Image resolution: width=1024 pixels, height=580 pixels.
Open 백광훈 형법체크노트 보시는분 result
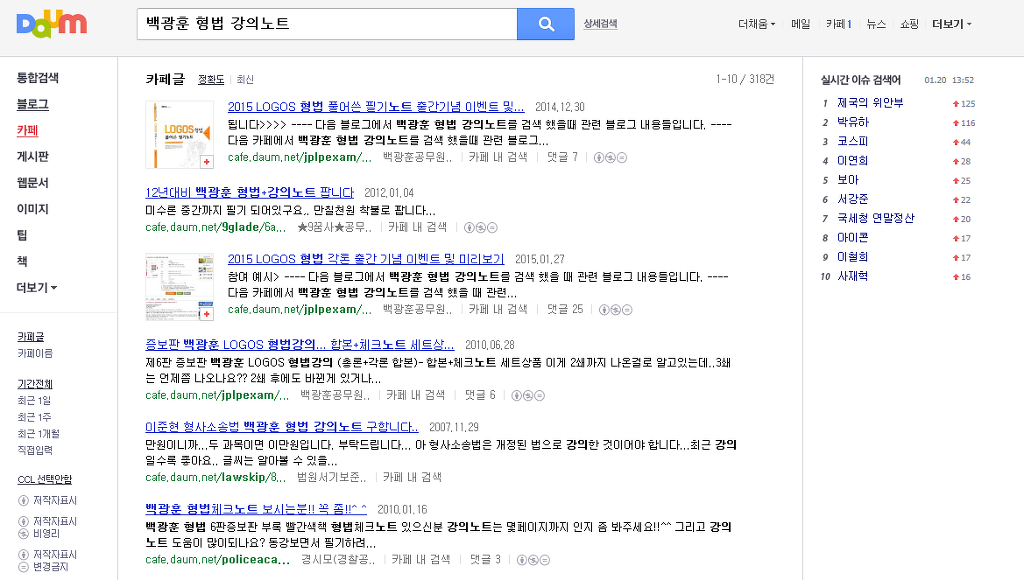[x=256, y=509]
